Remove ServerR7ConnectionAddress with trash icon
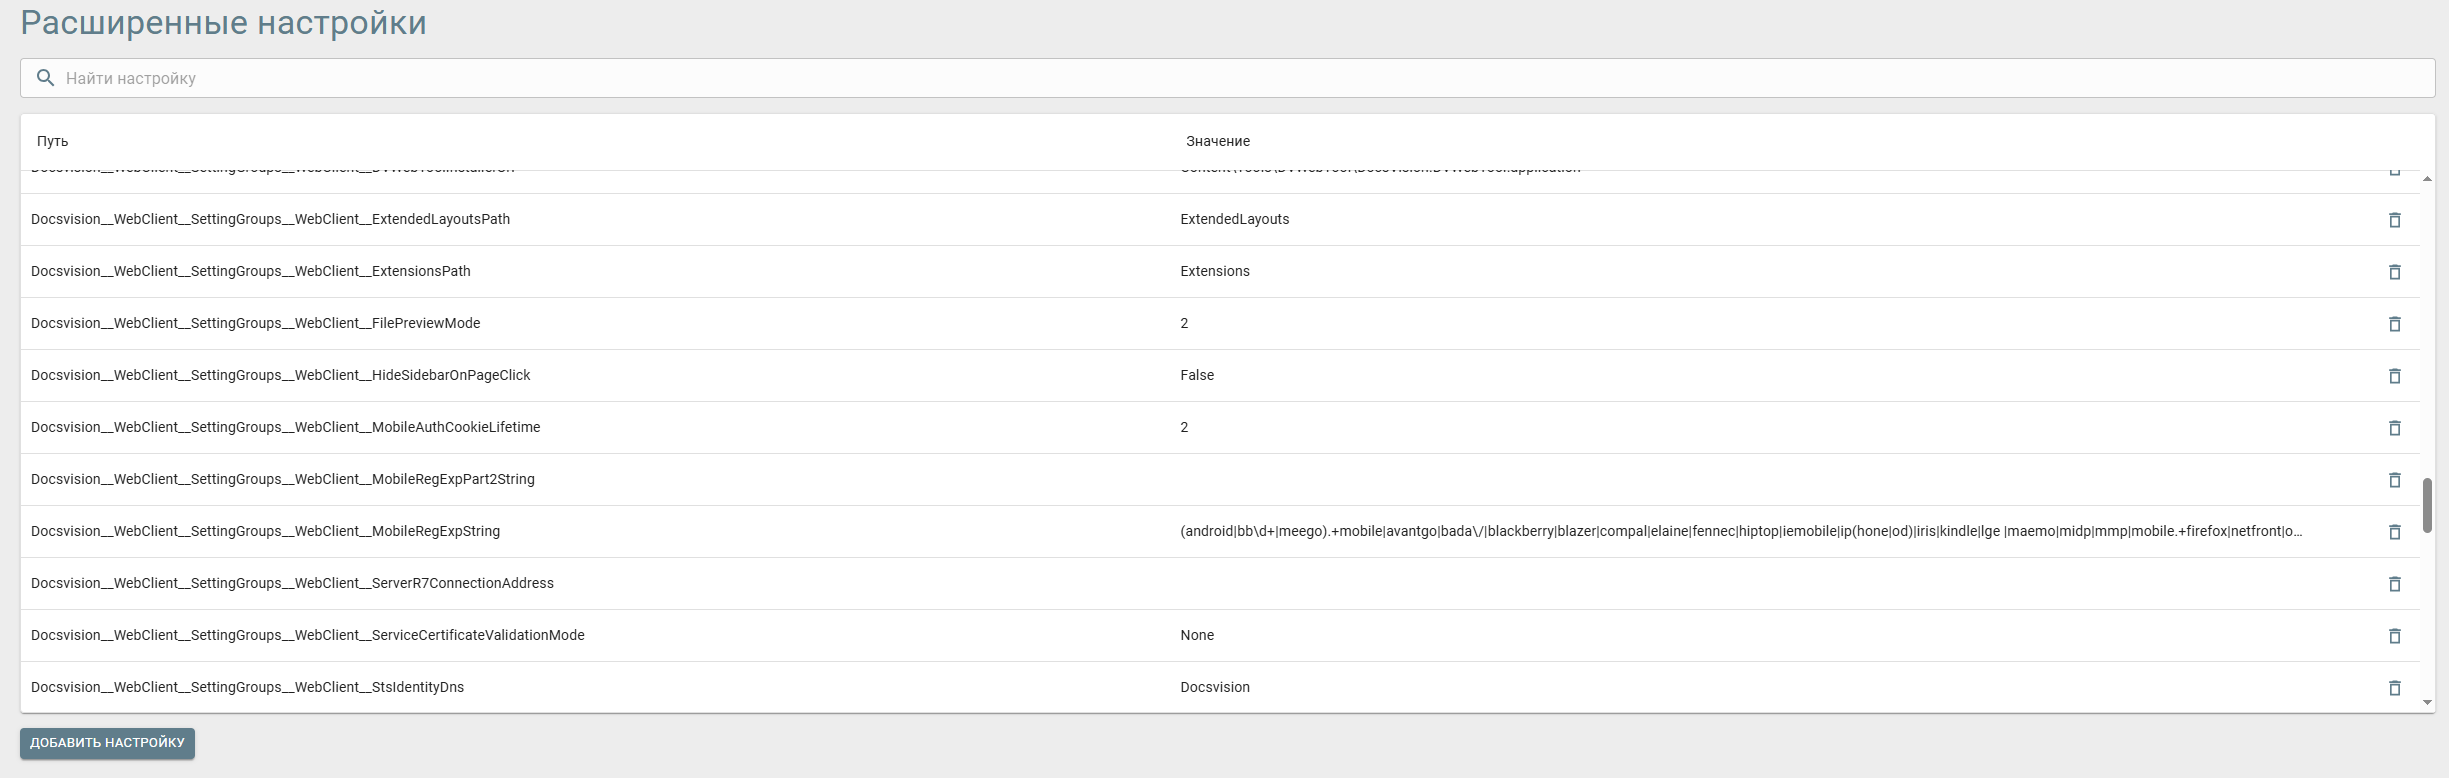2449x778 pixels. tap(2394, 584)
